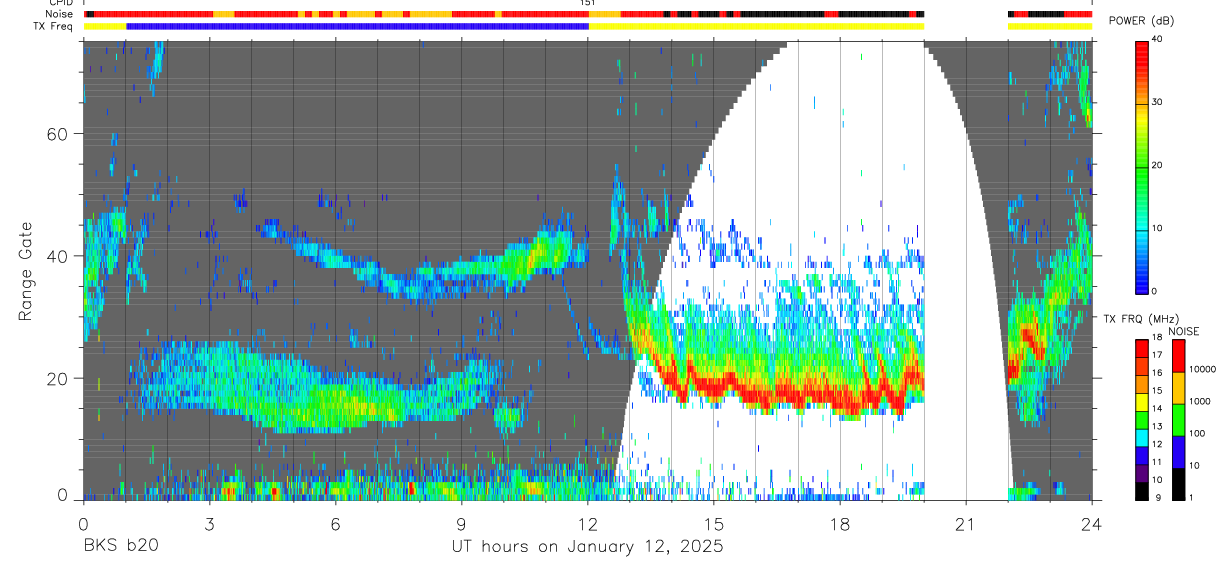The width and height of the screenshot is (1228, 567).
Task: Click hour tick label "24" on time axis
Action: click(1092, 524)
